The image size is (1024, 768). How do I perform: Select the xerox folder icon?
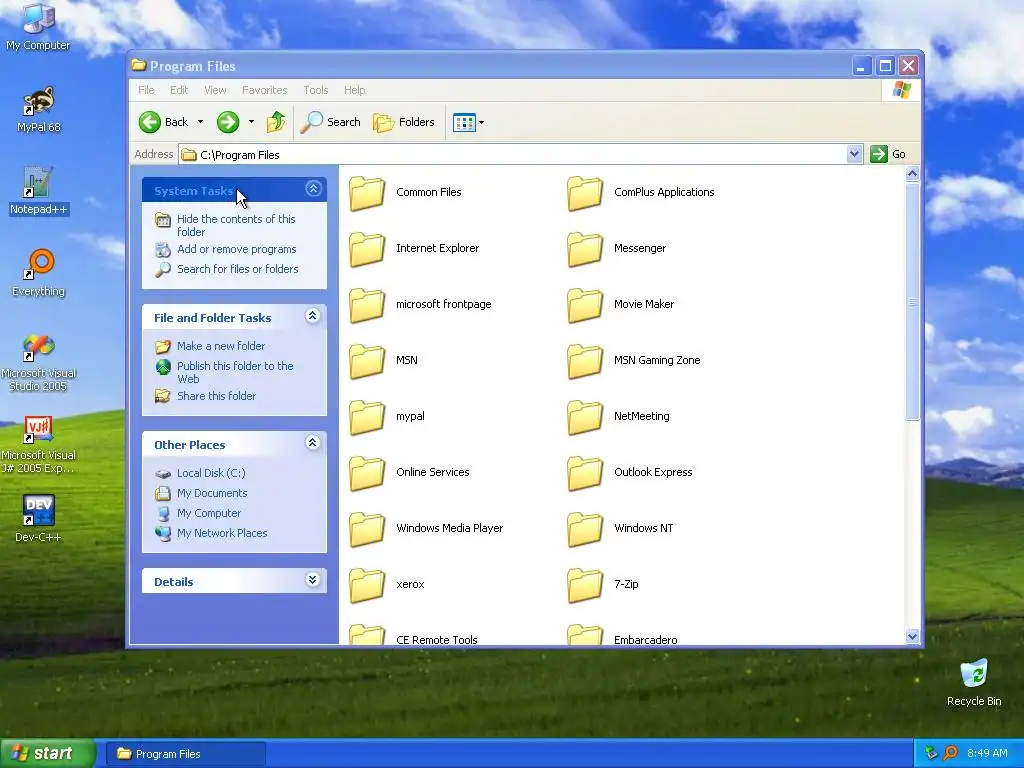367,585
